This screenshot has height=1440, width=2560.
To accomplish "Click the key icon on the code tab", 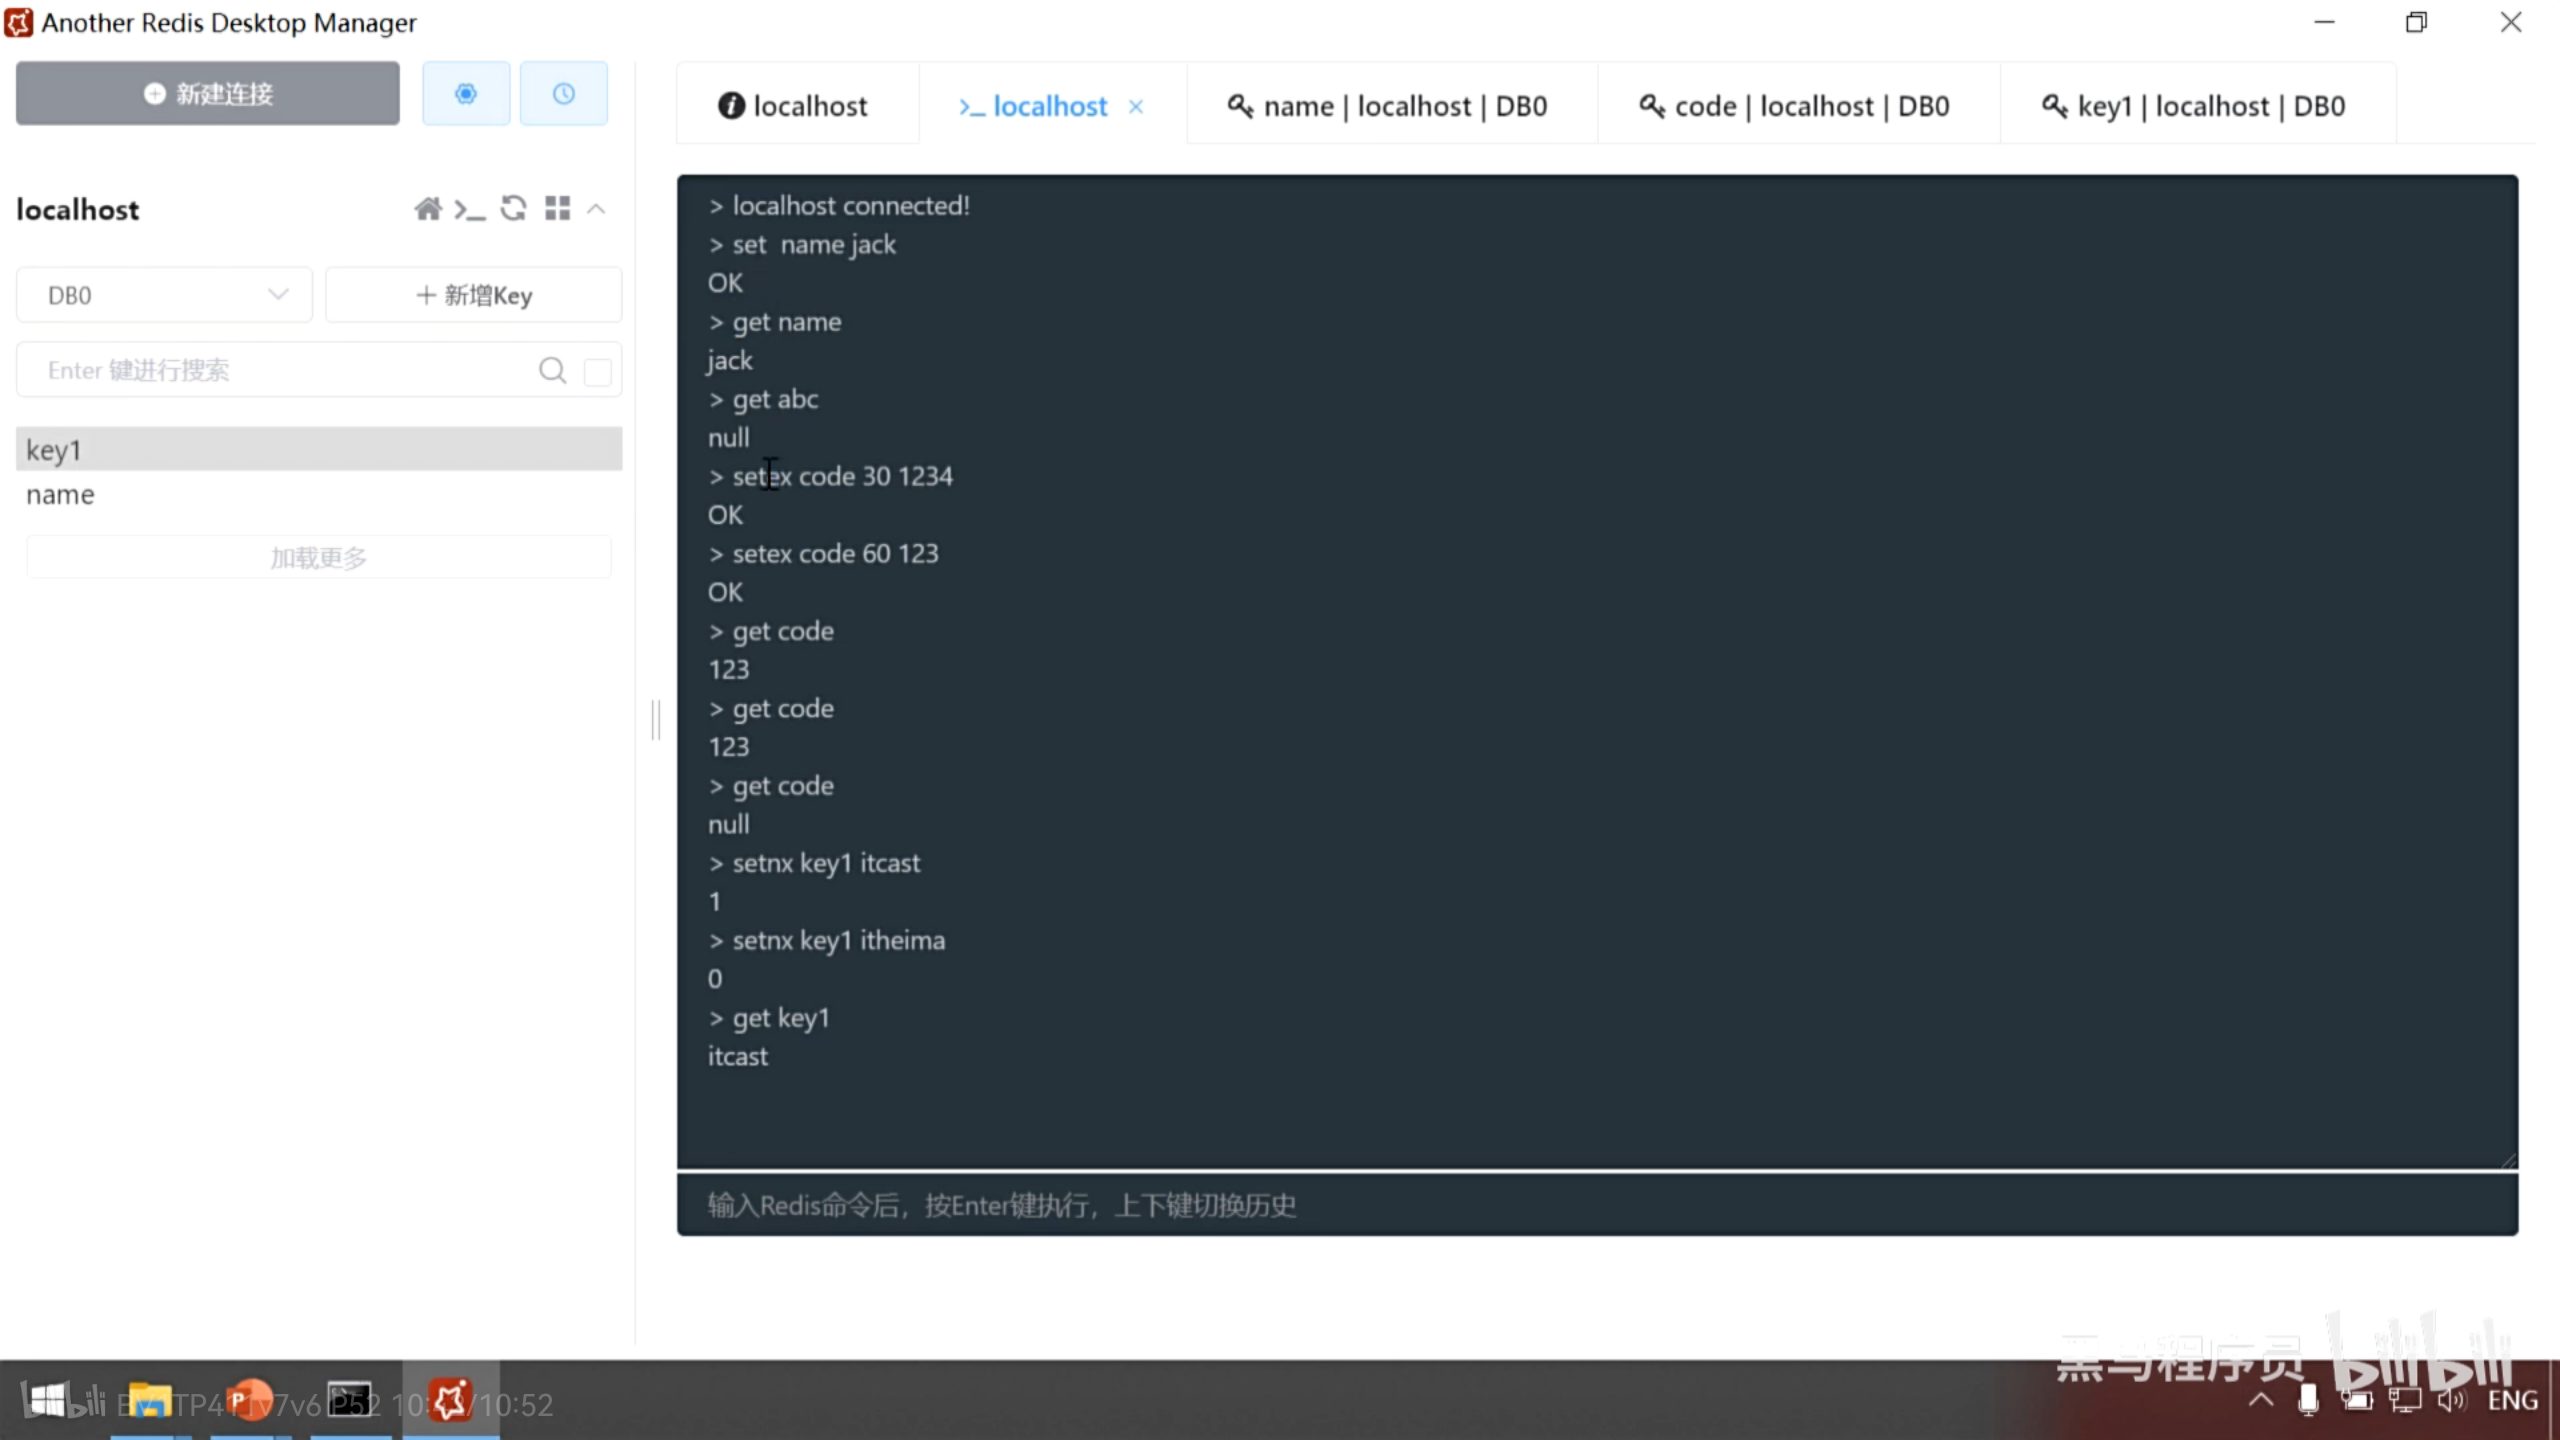I will 1652,106.
